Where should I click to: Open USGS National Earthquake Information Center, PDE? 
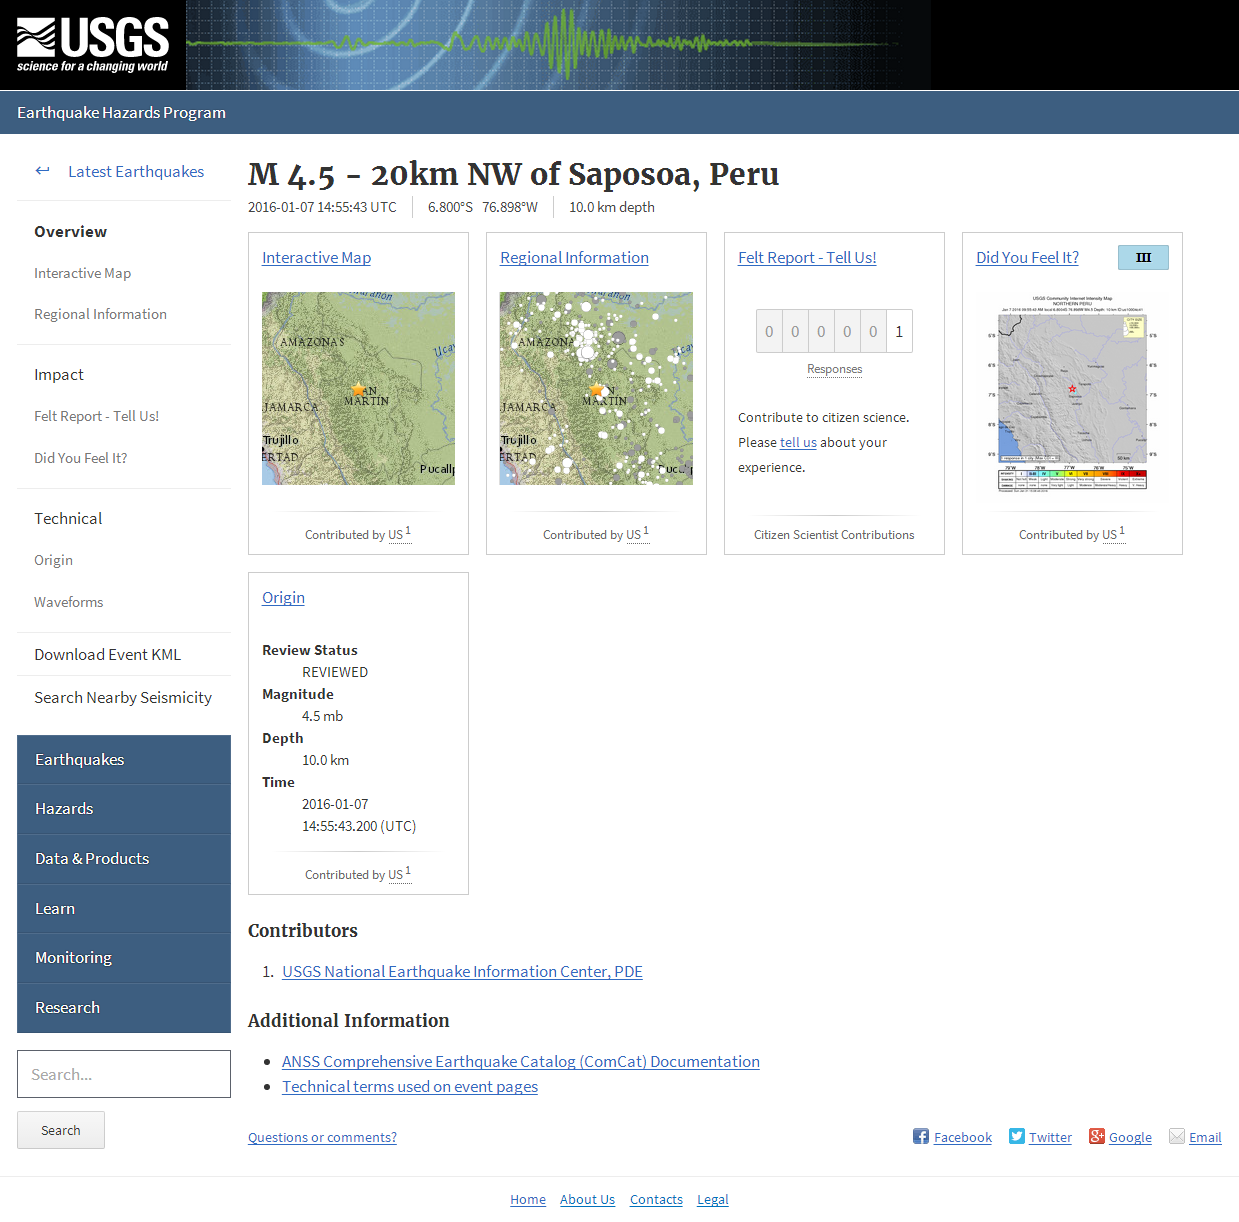[462, 971]
